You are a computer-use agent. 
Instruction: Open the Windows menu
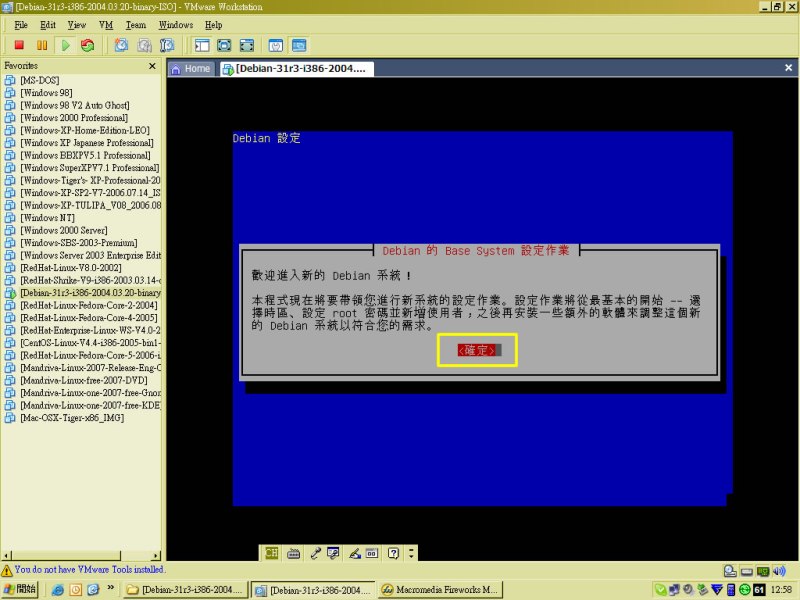(x=176, y=25)
